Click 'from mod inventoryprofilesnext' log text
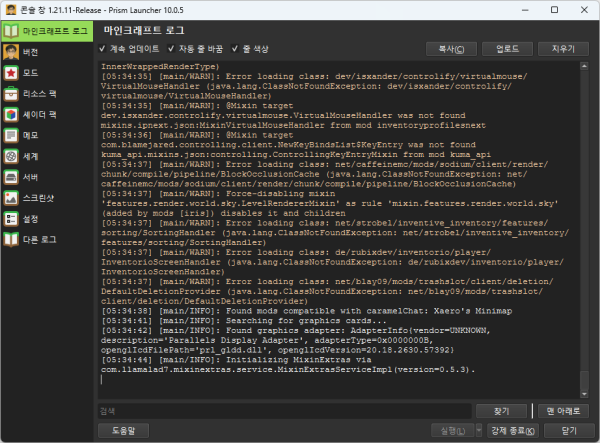 click(x=408, y=125)
